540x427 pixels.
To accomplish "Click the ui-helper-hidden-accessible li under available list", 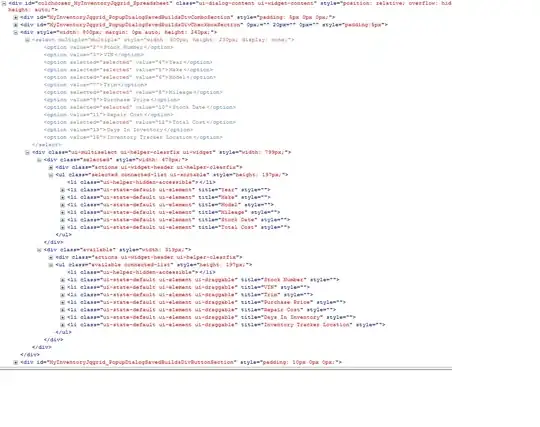I will click(x=142, y=272).
